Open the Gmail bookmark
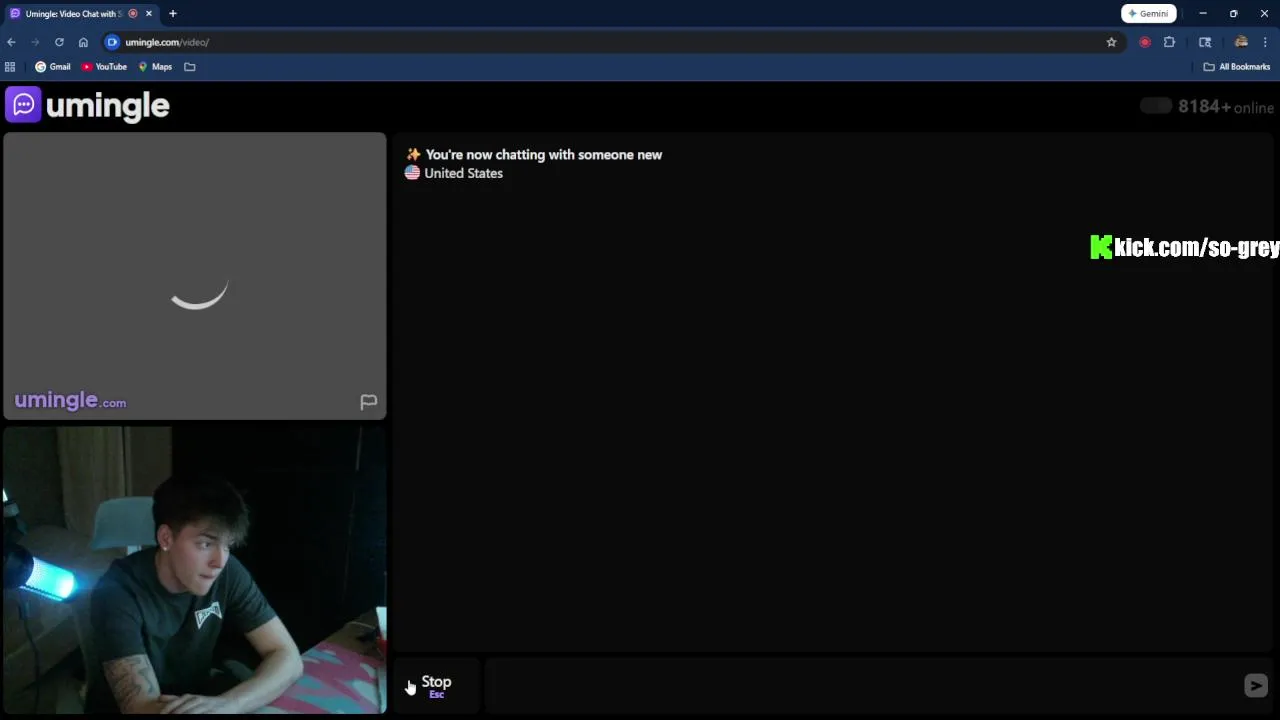The image size is (1280, 720). tap(53, 67)
